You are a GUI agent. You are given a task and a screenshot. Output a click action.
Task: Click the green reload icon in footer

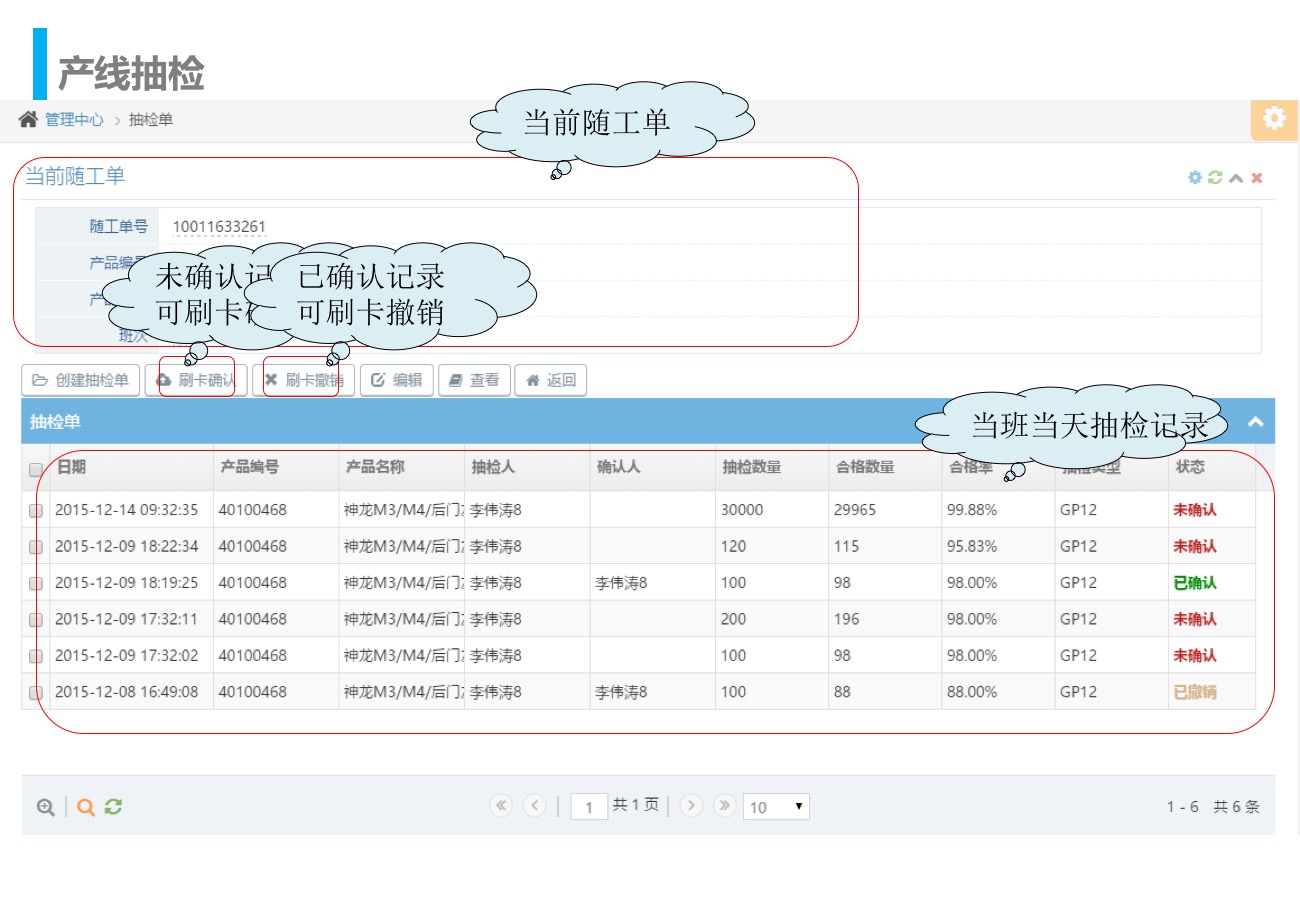pyautogui.click(x=113, y=807)
